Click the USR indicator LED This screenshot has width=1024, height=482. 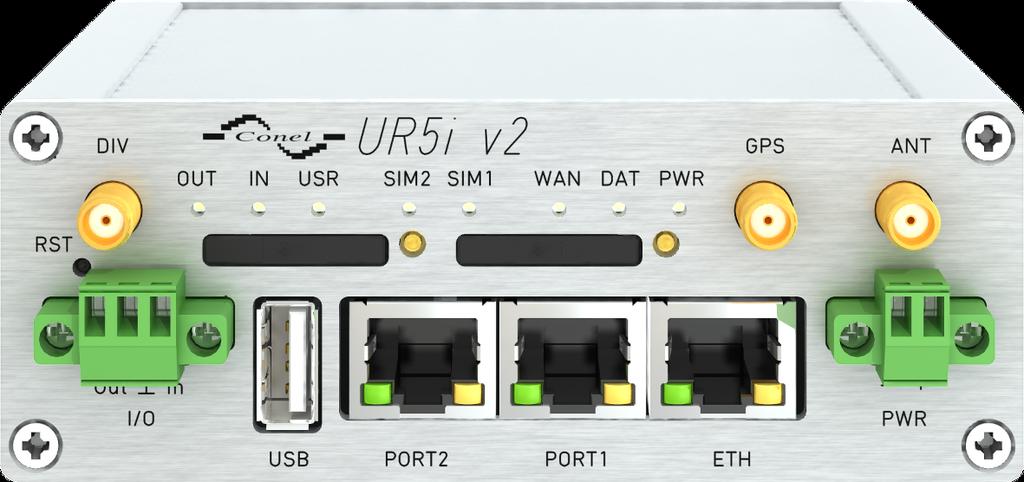319,209
